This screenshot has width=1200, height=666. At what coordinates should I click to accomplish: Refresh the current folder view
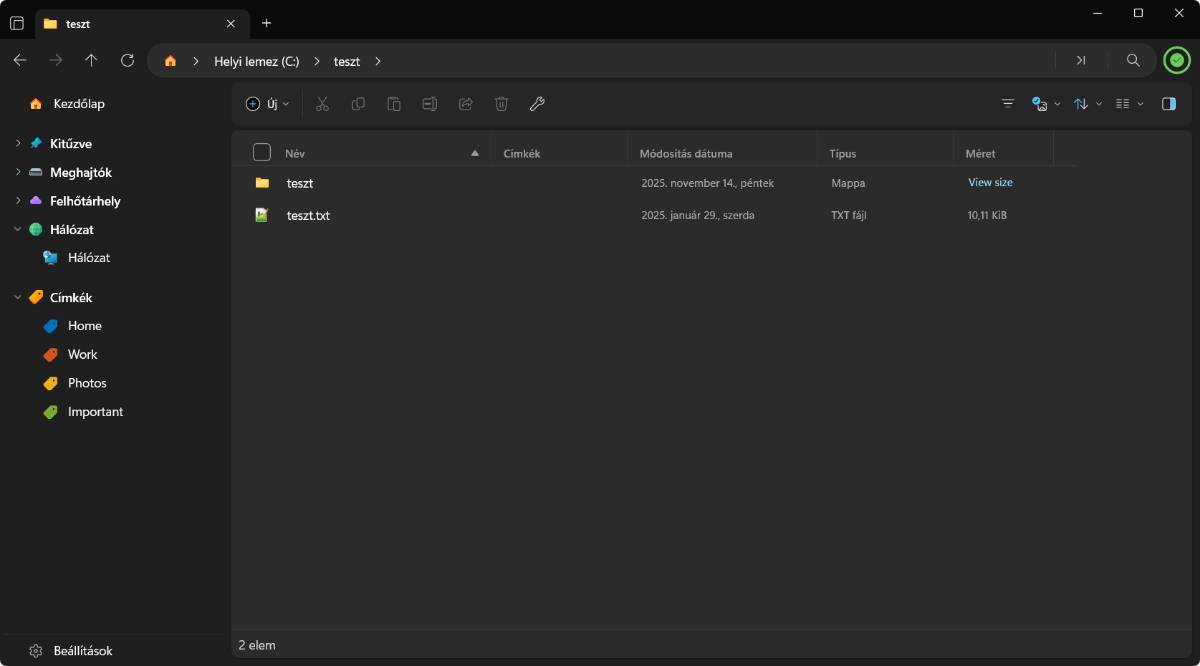coord(127,60)
